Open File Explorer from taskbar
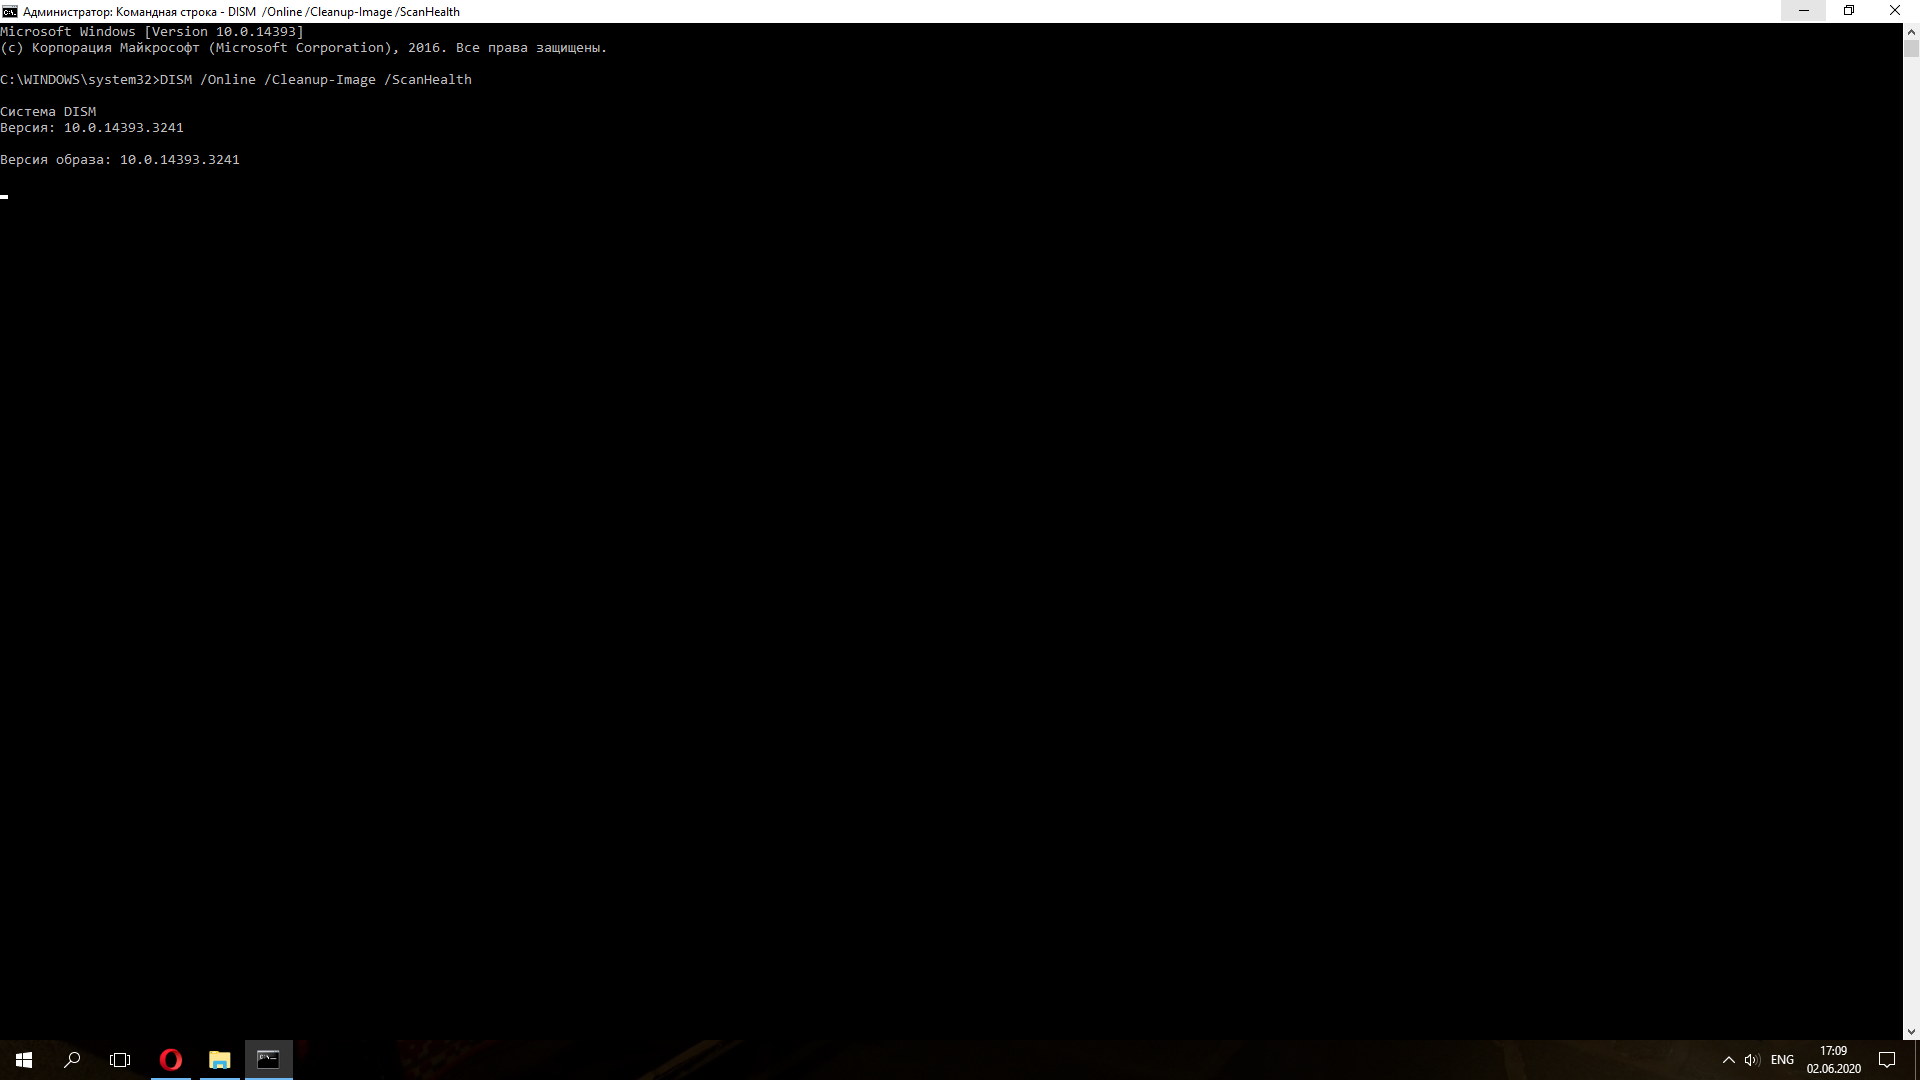 click(220, 1060)
